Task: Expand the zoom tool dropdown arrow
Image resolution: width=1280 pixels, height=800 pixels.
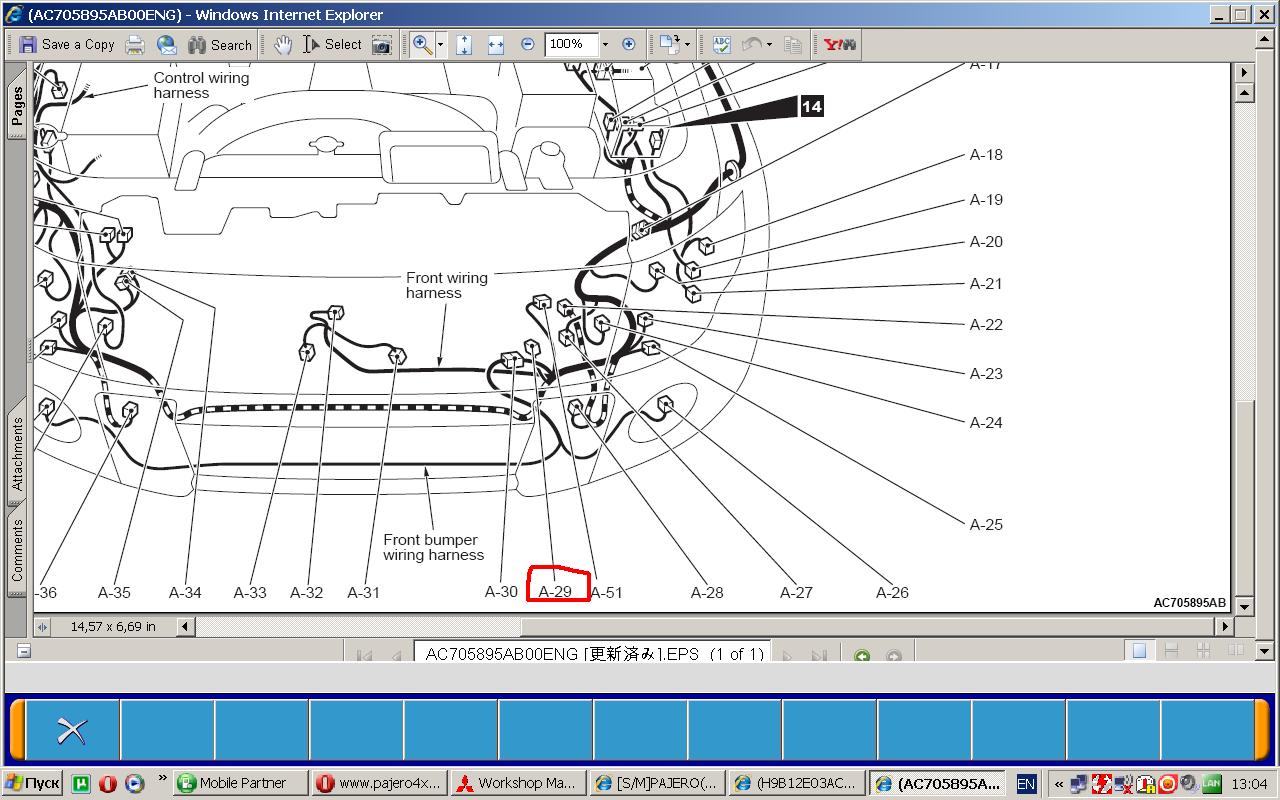Action: [441, 44]
